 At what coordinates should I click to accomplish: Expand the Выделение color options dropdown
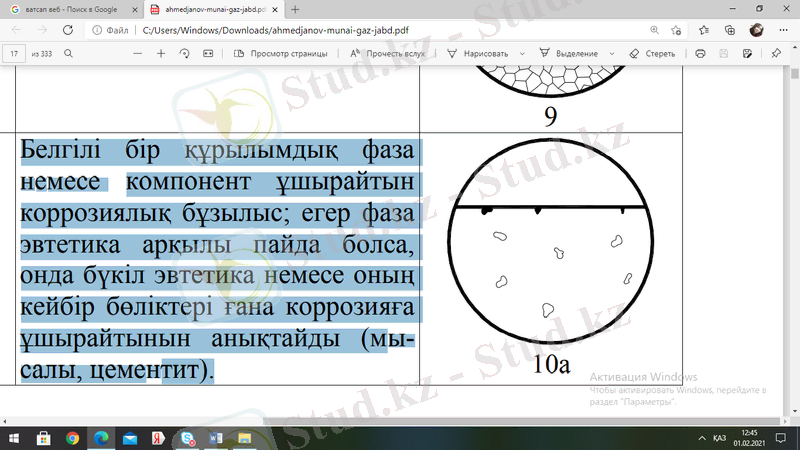coord(612,54)
